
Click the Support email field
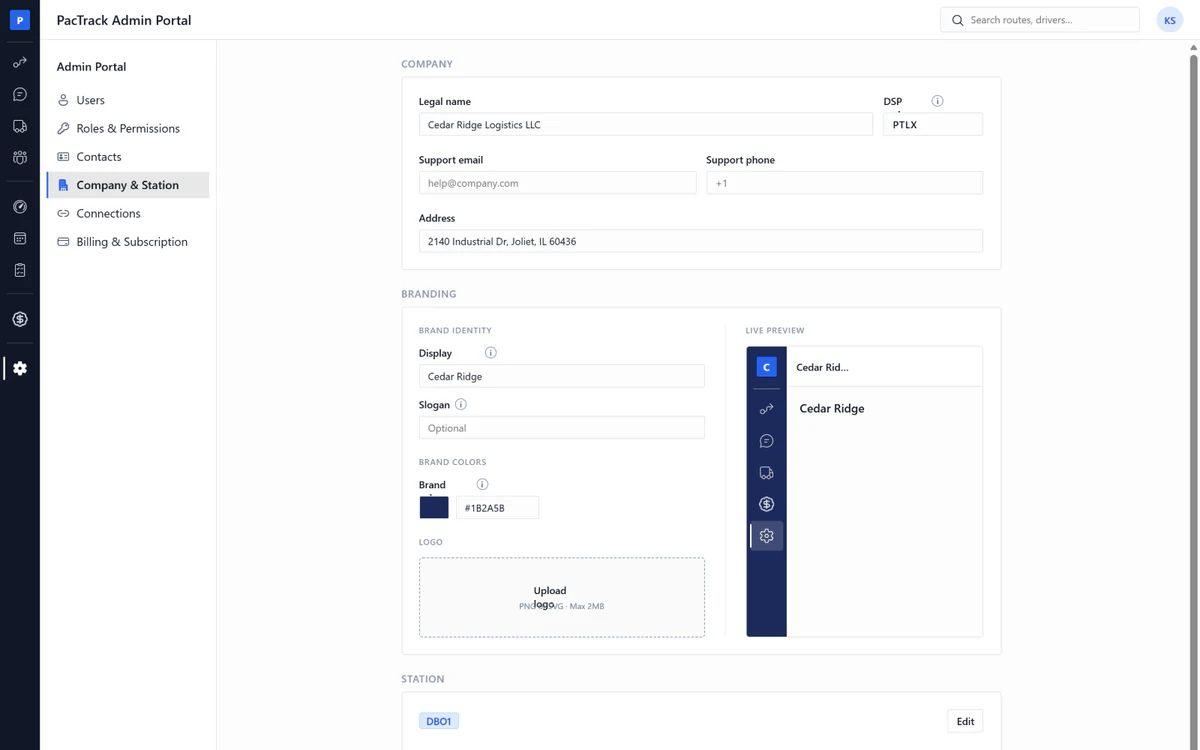click(x=557, y=183)
